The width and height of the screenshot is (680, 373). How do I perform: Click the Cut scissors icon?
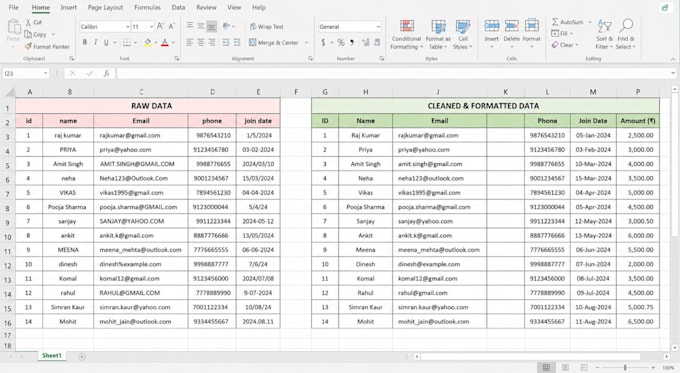28,22
